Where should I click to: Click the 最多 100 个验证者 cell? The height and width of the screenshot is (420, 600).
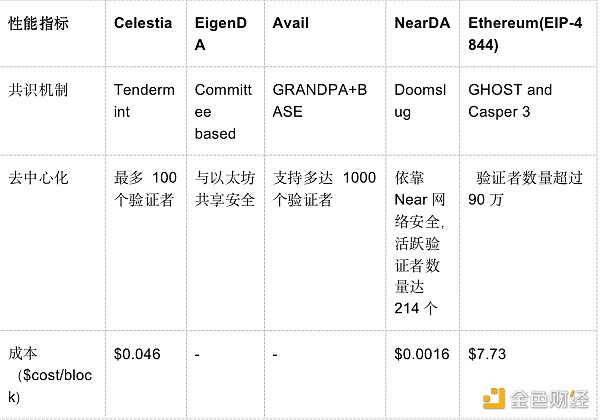(146, 188)
